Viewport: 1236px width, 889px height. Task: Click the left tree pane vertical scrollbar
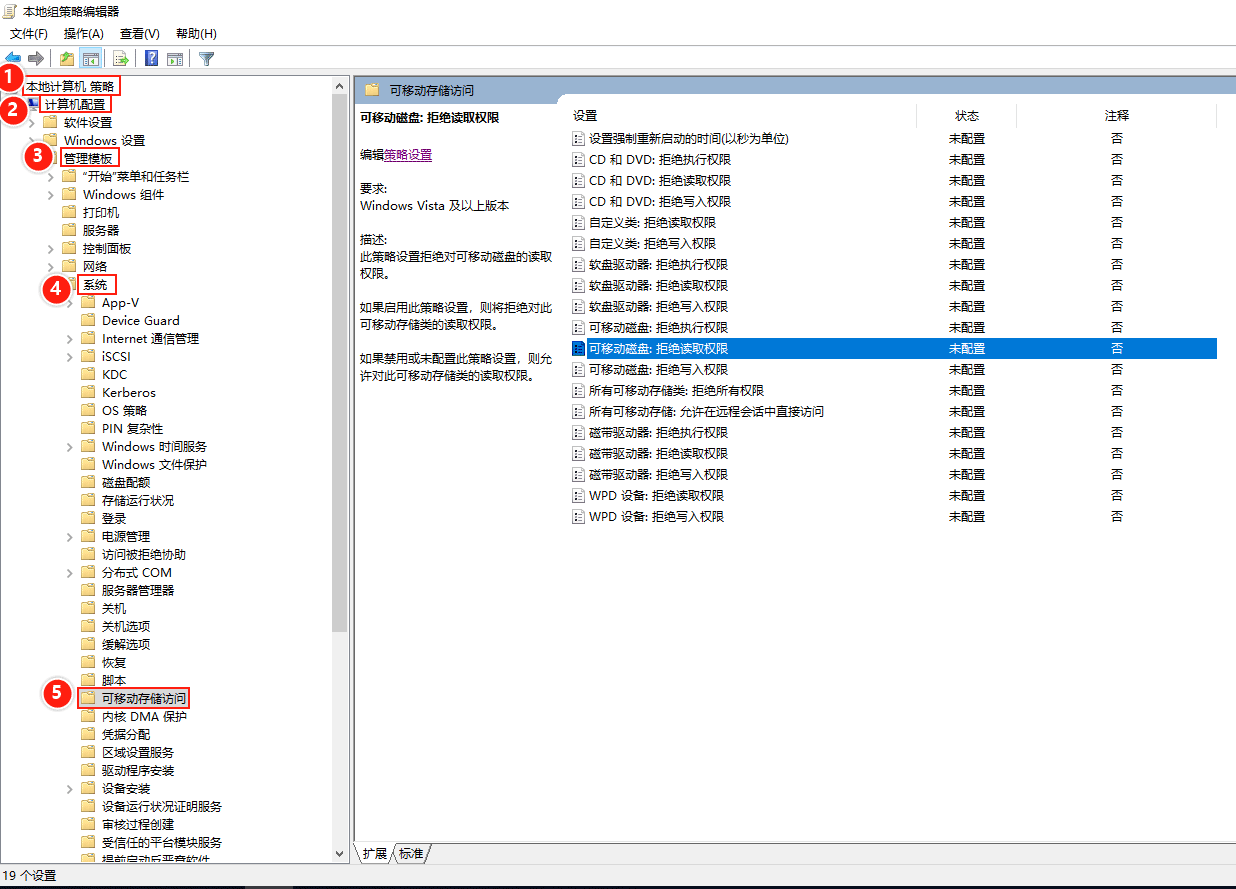coord(339,400)
